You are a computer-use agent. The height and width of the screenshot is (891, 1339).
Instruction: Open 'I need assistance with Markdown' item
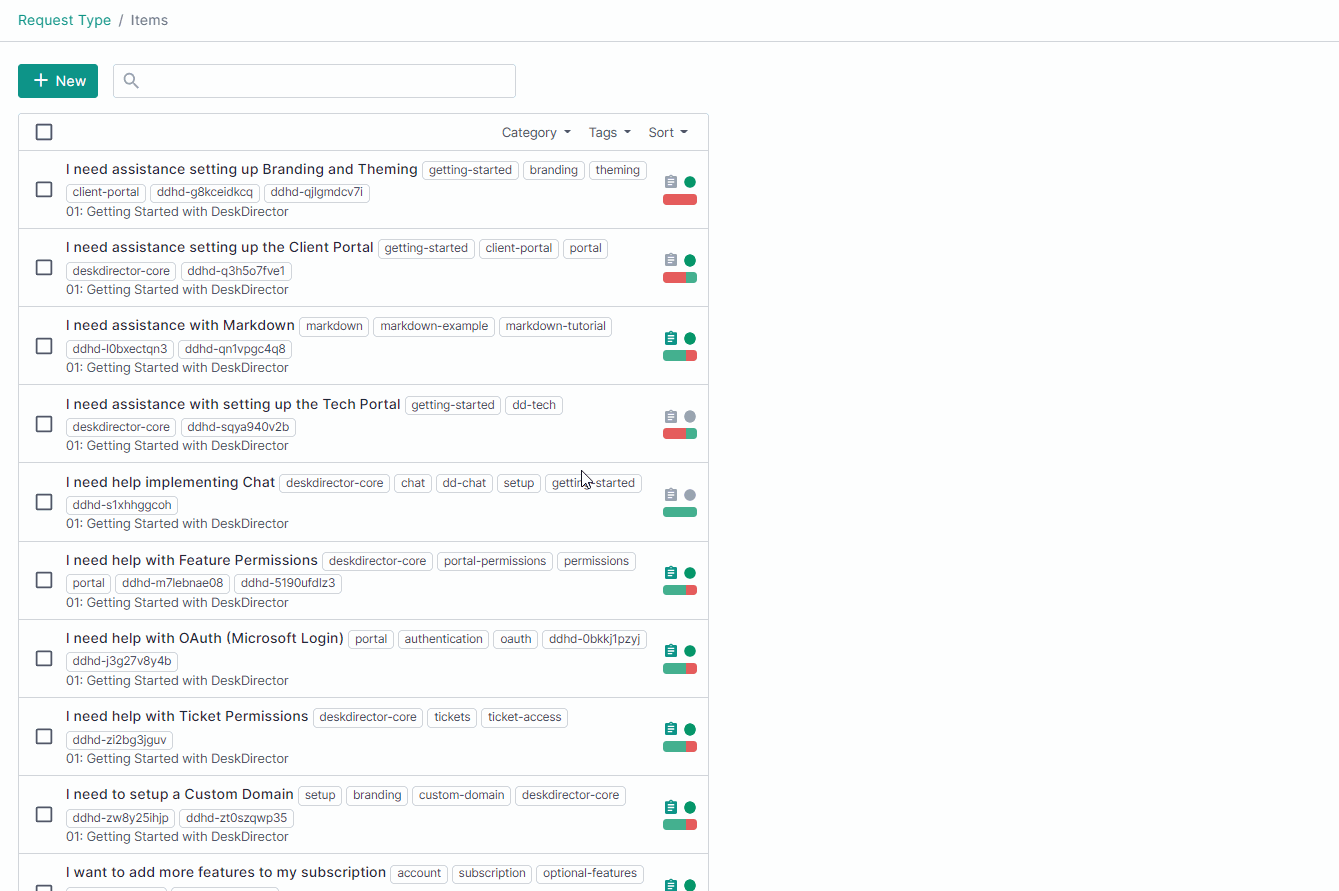click(x=180, y=325)
